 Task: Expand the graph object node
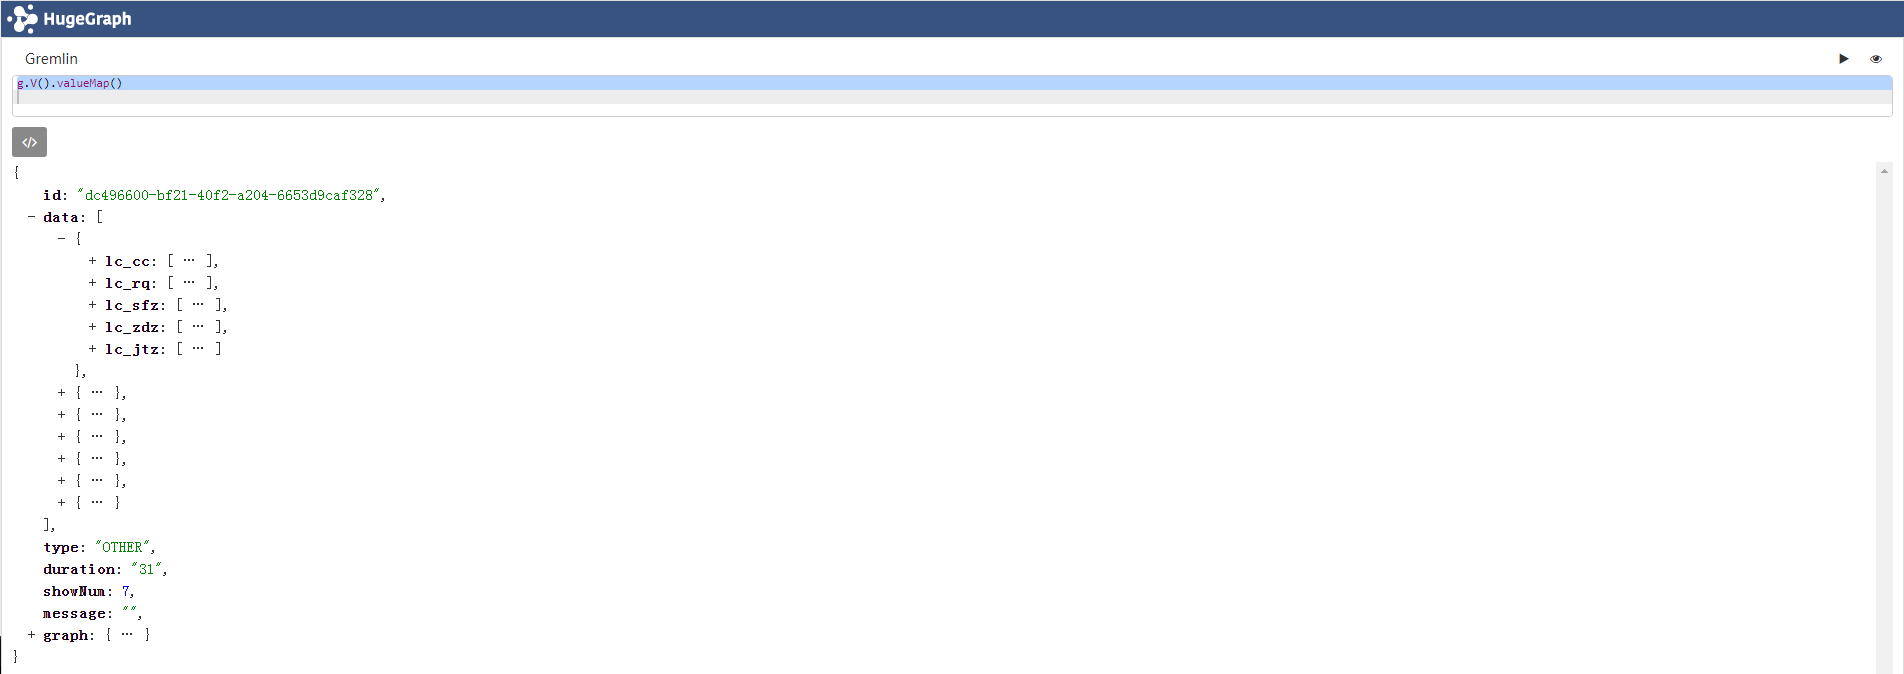click(32, 635)
